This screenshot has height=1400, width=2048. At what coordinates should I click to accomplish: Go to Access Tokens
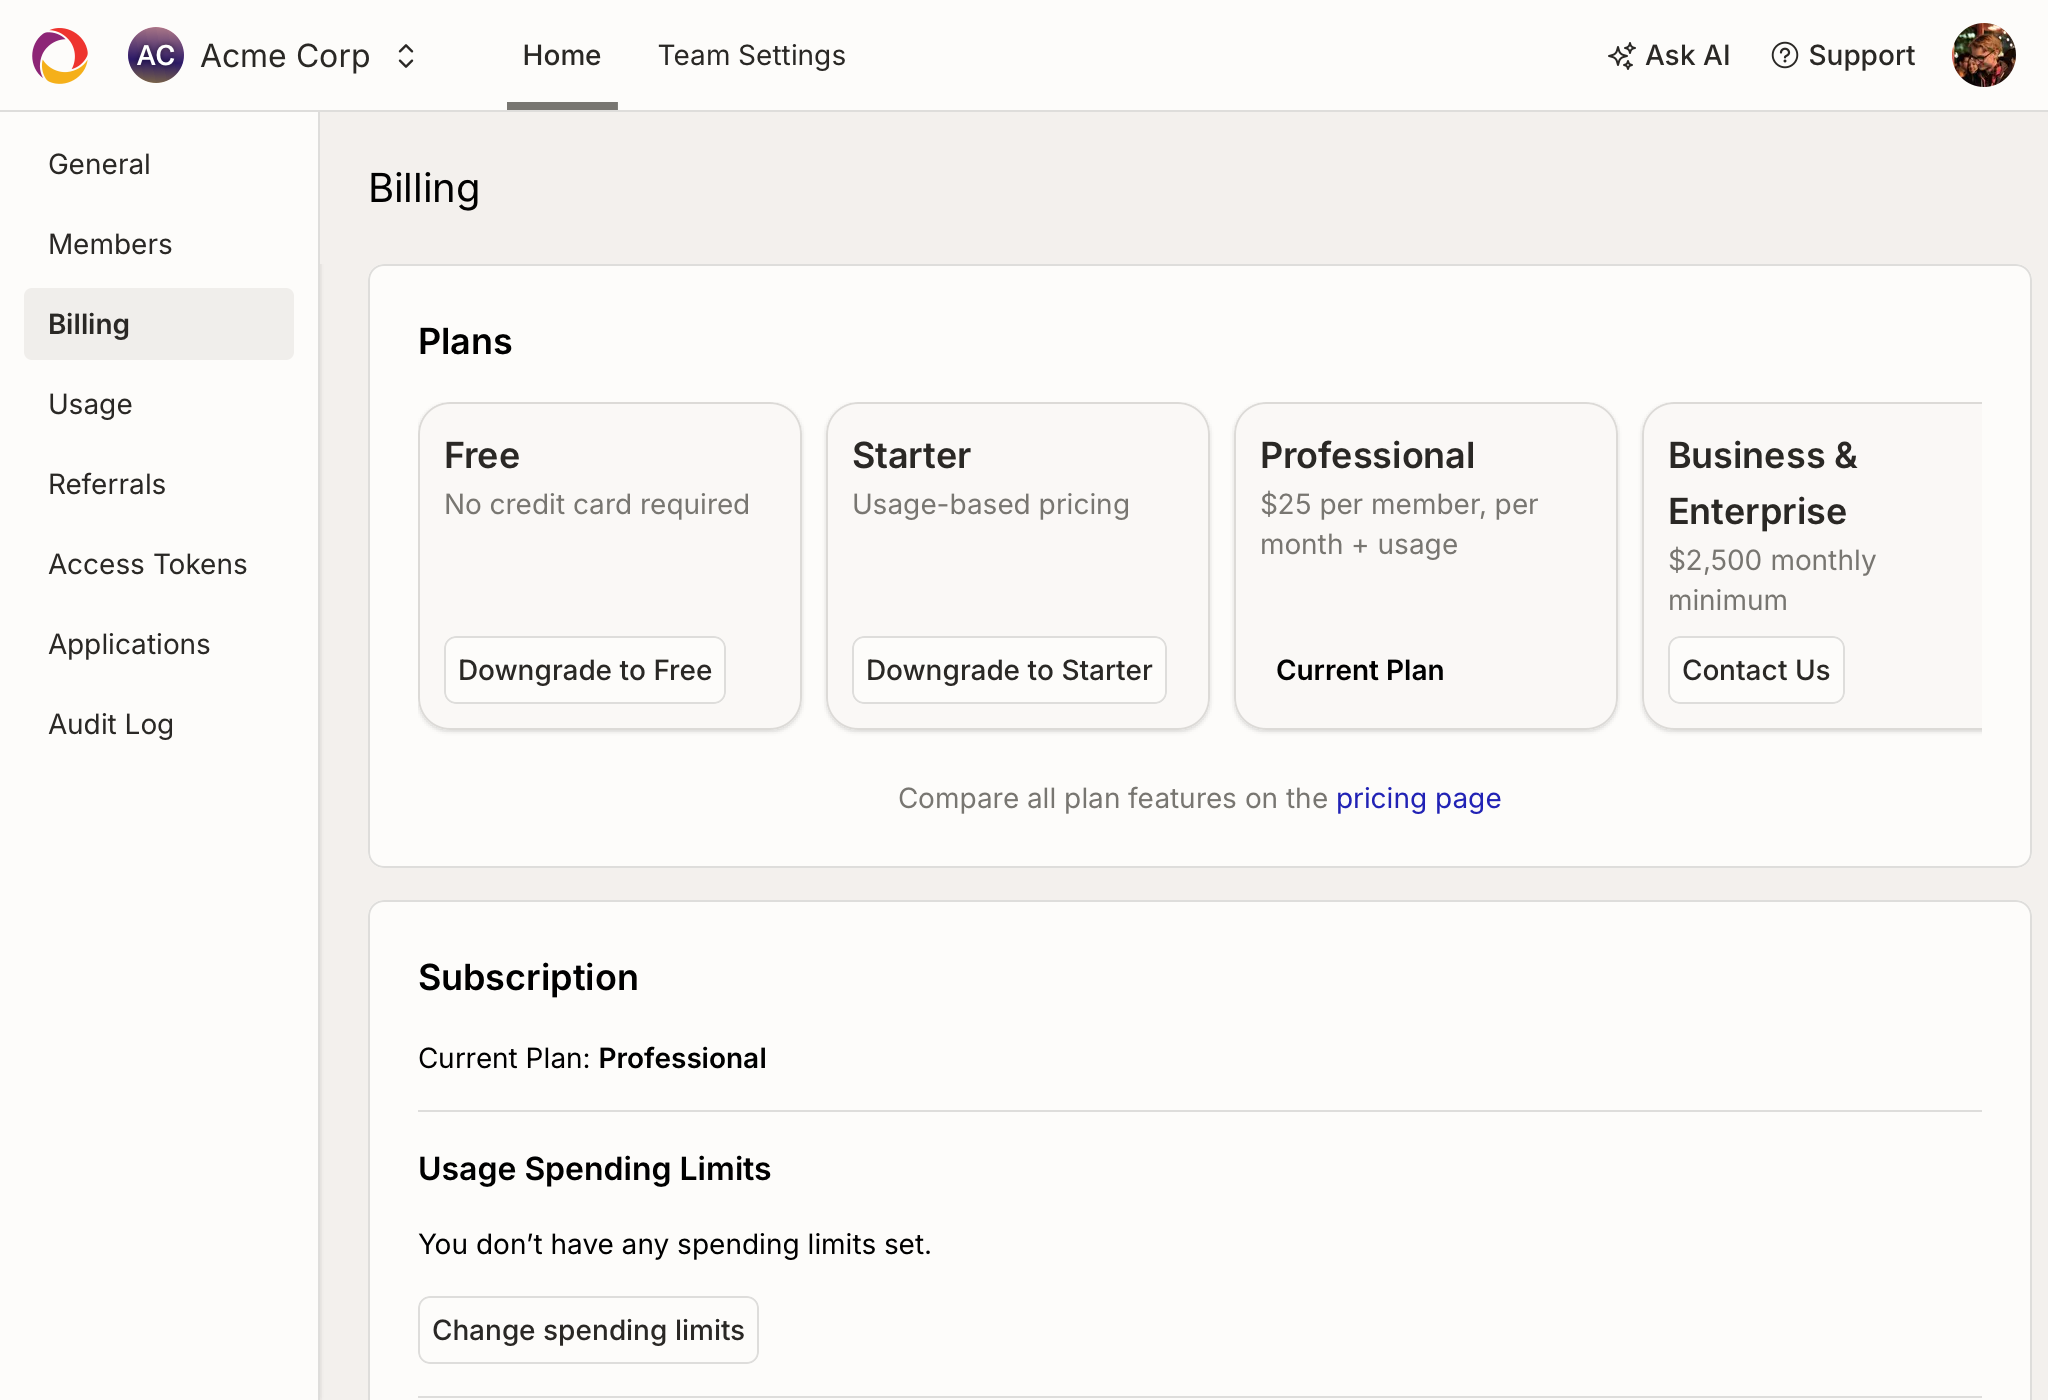147,564
